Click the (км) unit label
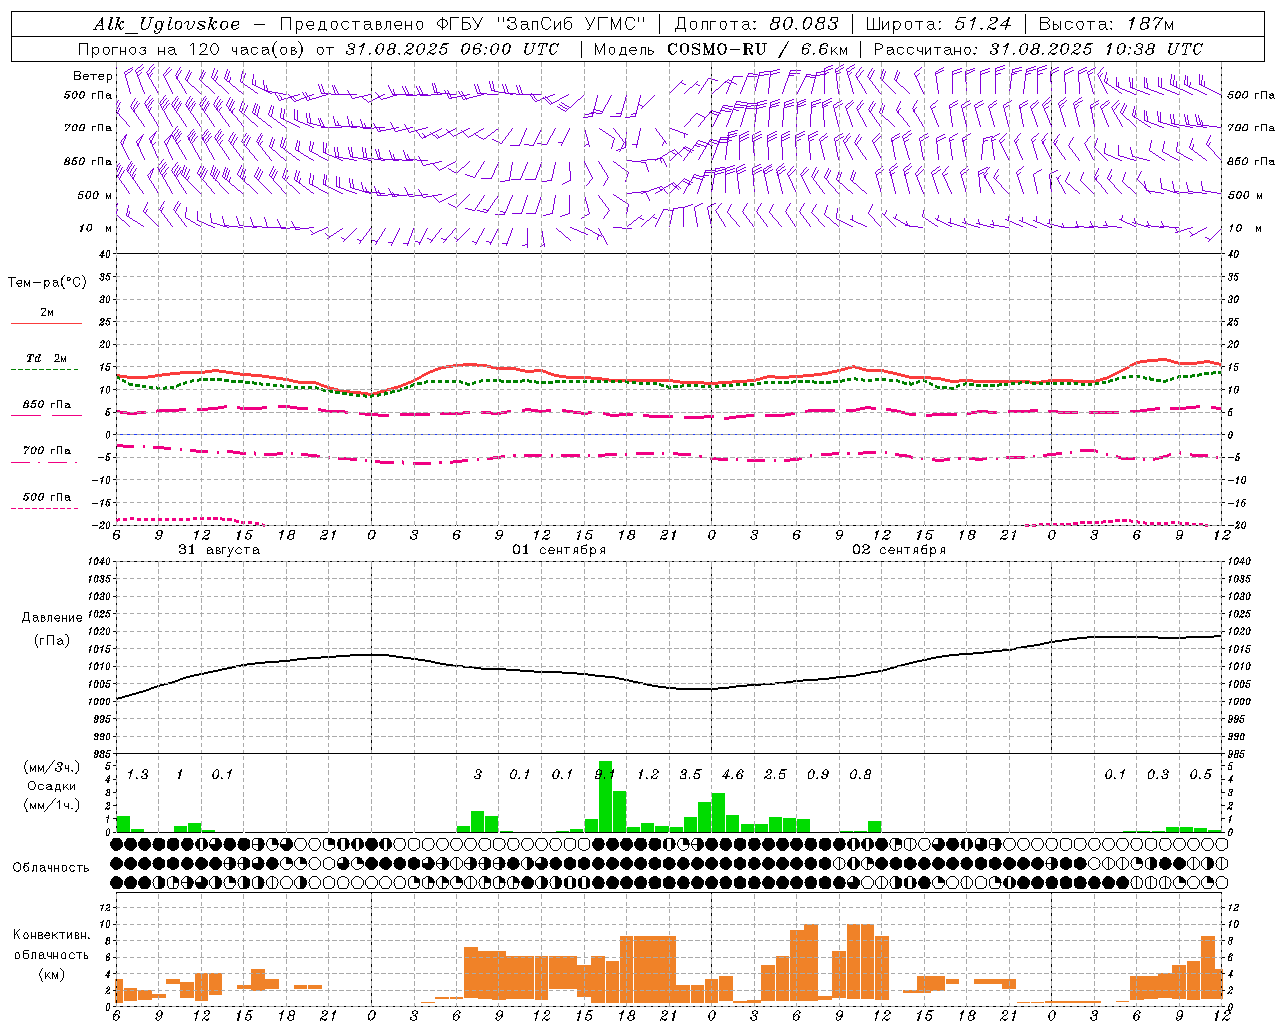Image resolution: width=1280 pixels, height=1024 pixels. (x=52, y=974)
